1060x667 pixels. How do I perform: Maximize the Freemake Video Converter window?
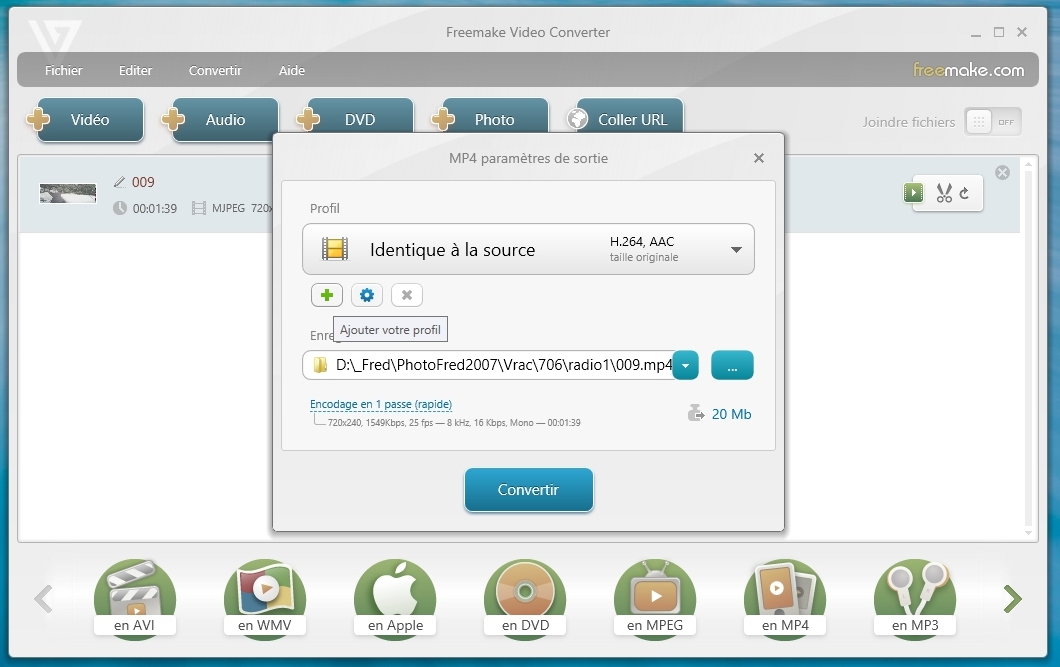click(x=998, y=32)
